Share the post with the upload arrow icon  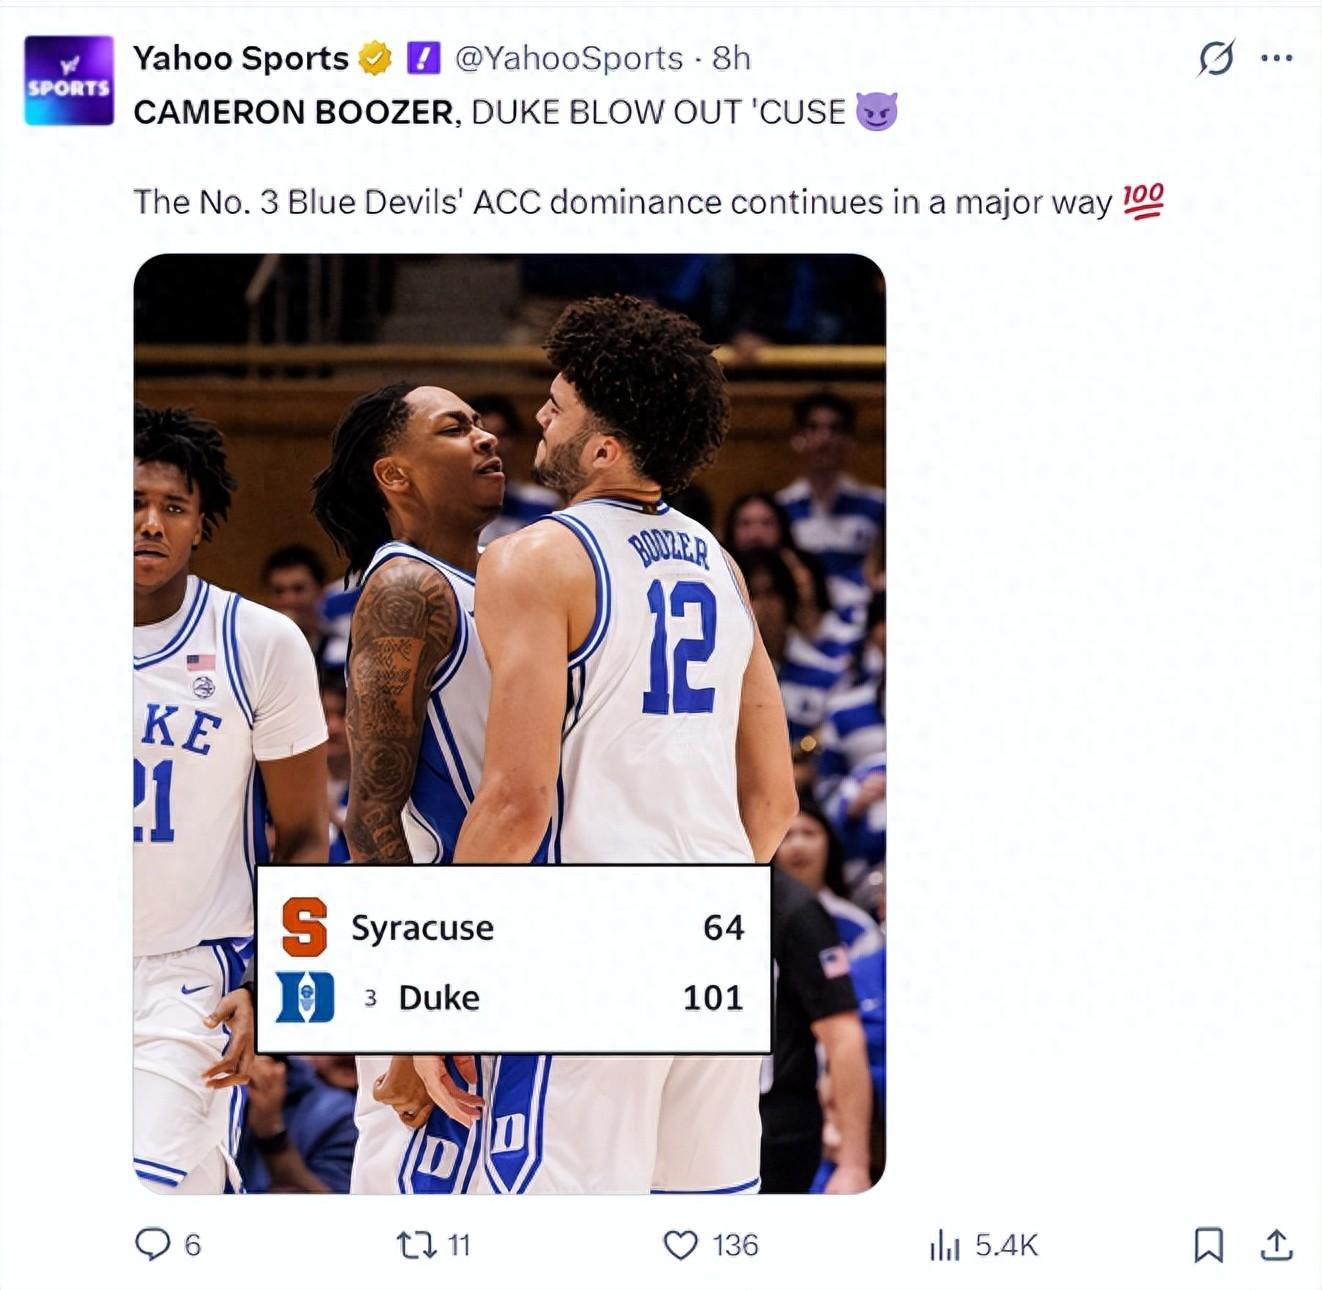(x=1276, y=1245)
